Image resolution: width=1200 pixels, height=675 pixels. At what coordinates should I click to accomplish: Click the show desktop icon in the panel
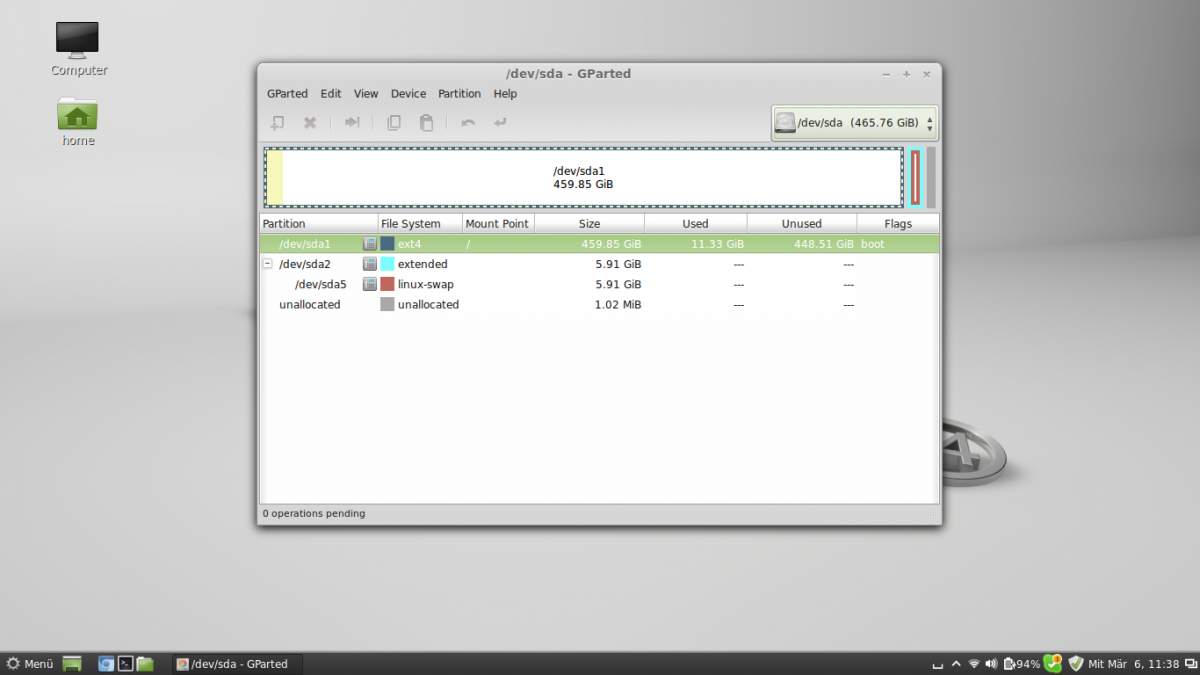coord(72,663)
